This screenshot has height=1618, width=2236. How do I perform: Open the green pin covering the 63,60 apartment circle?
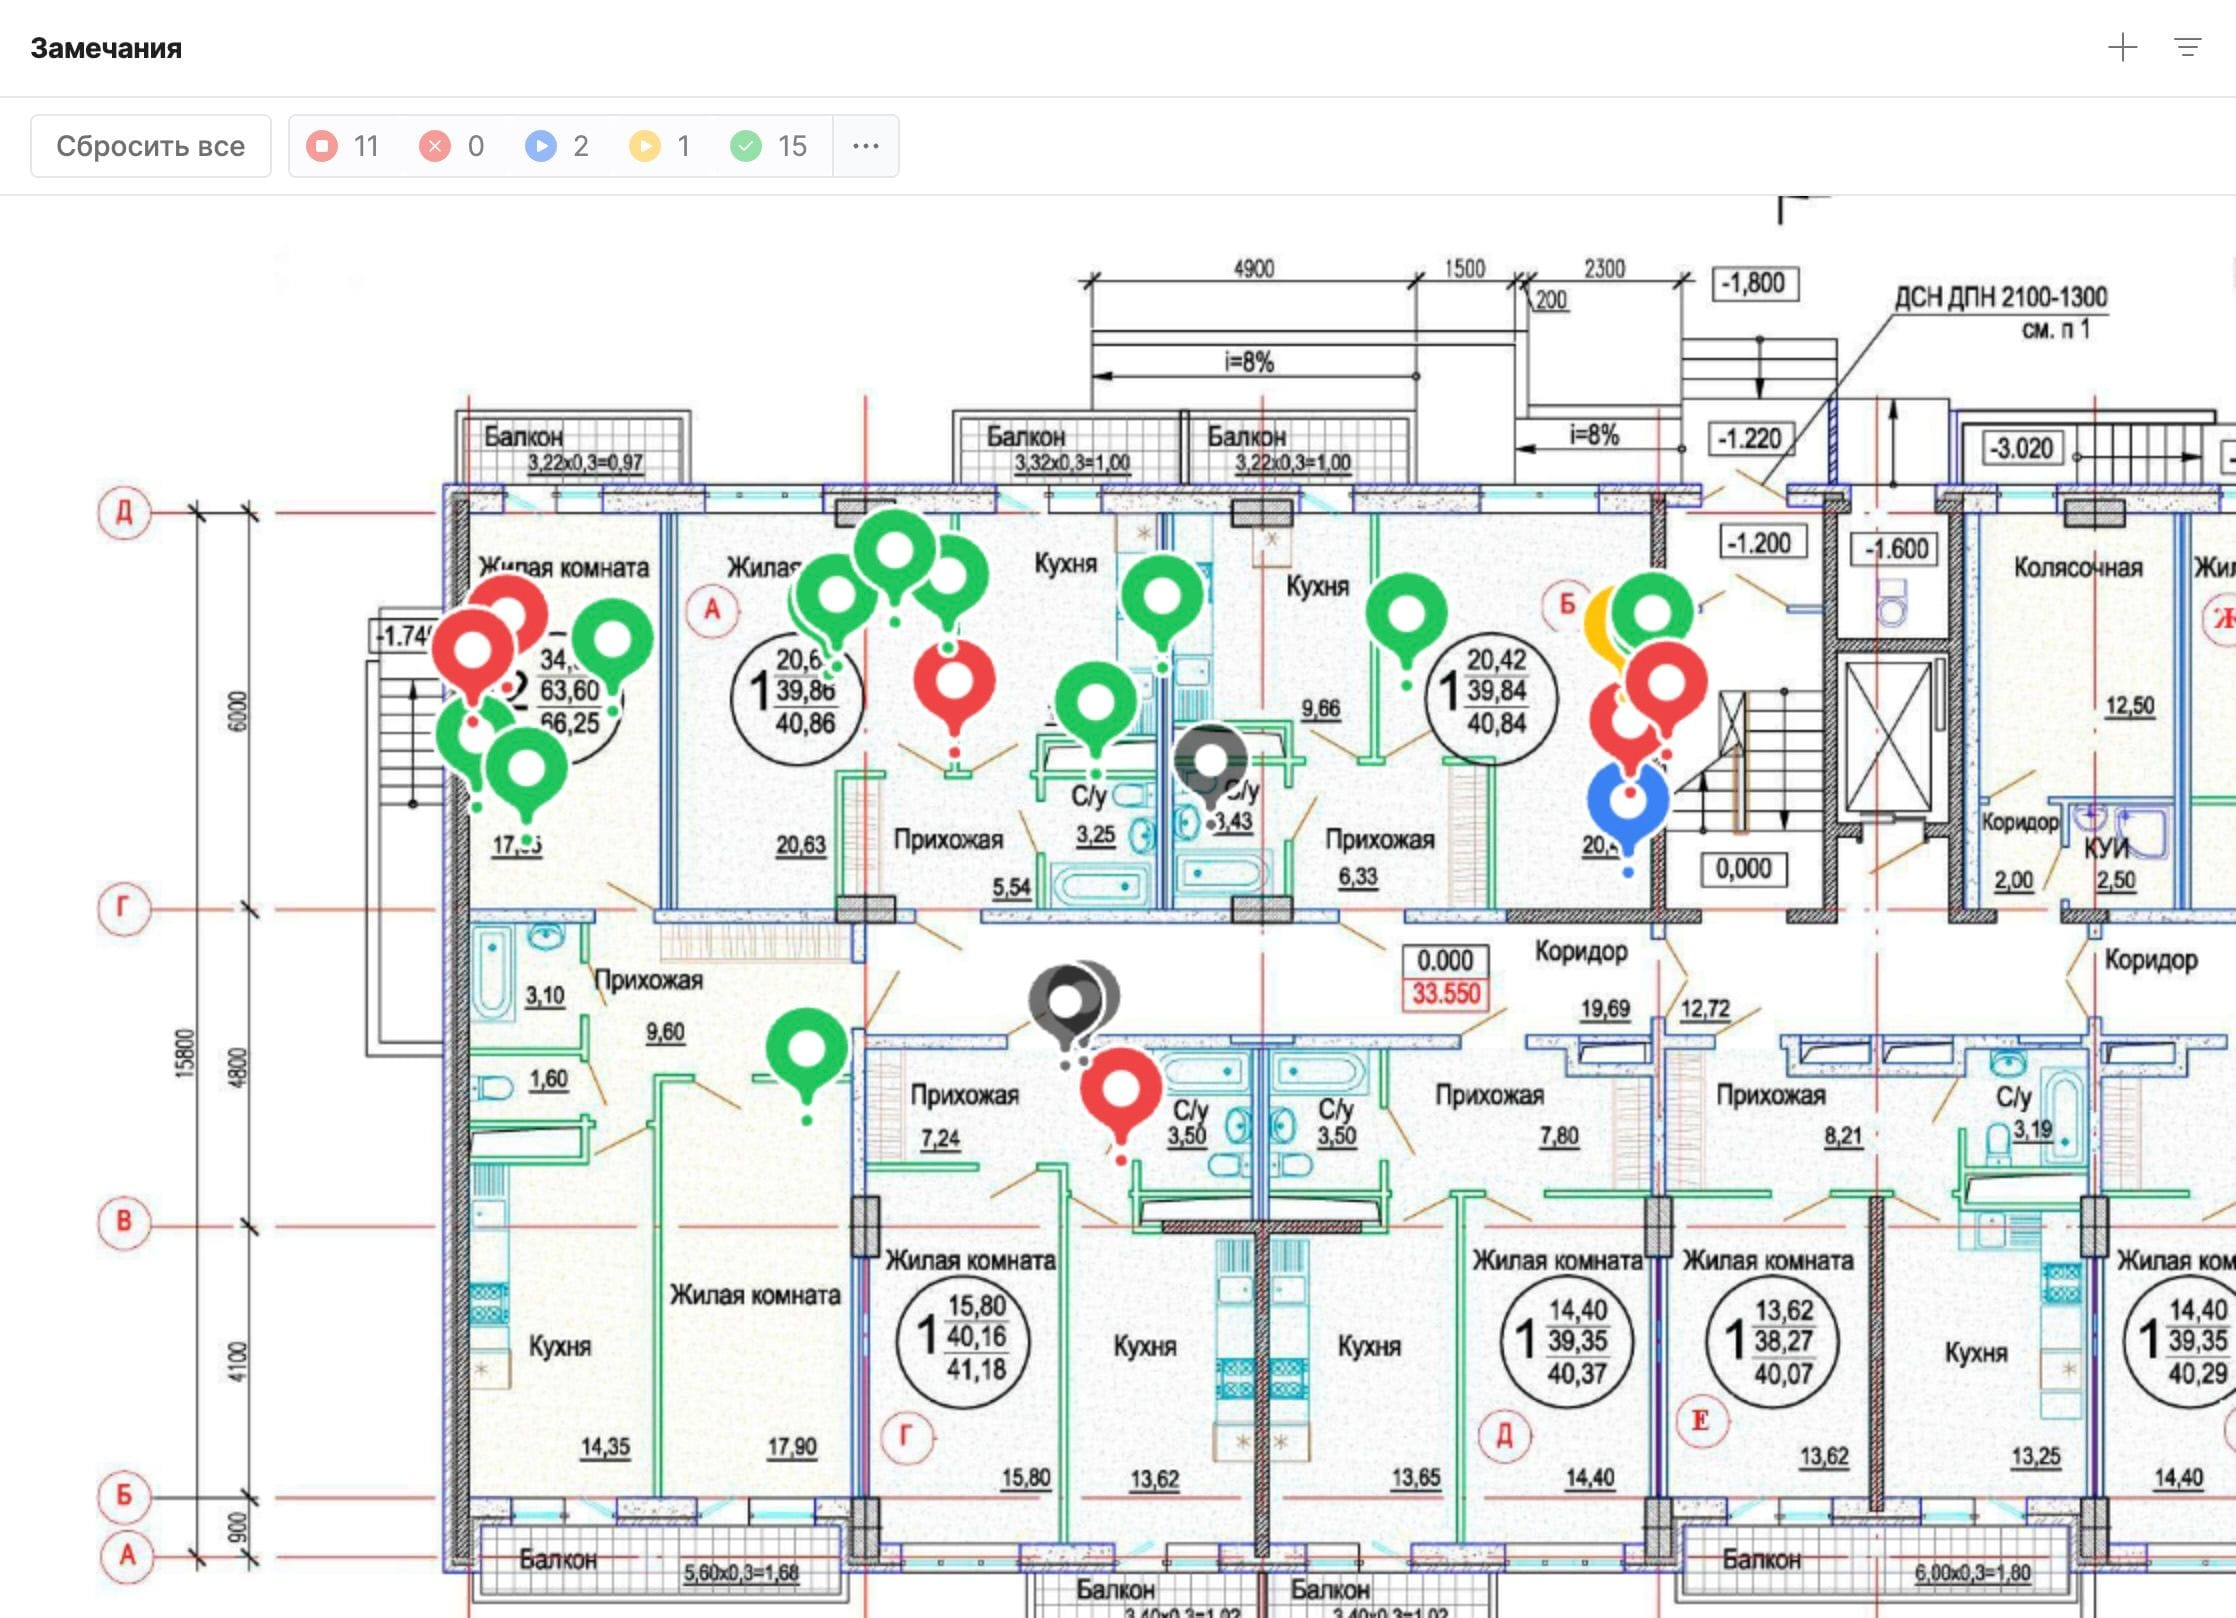pos(612,639)
